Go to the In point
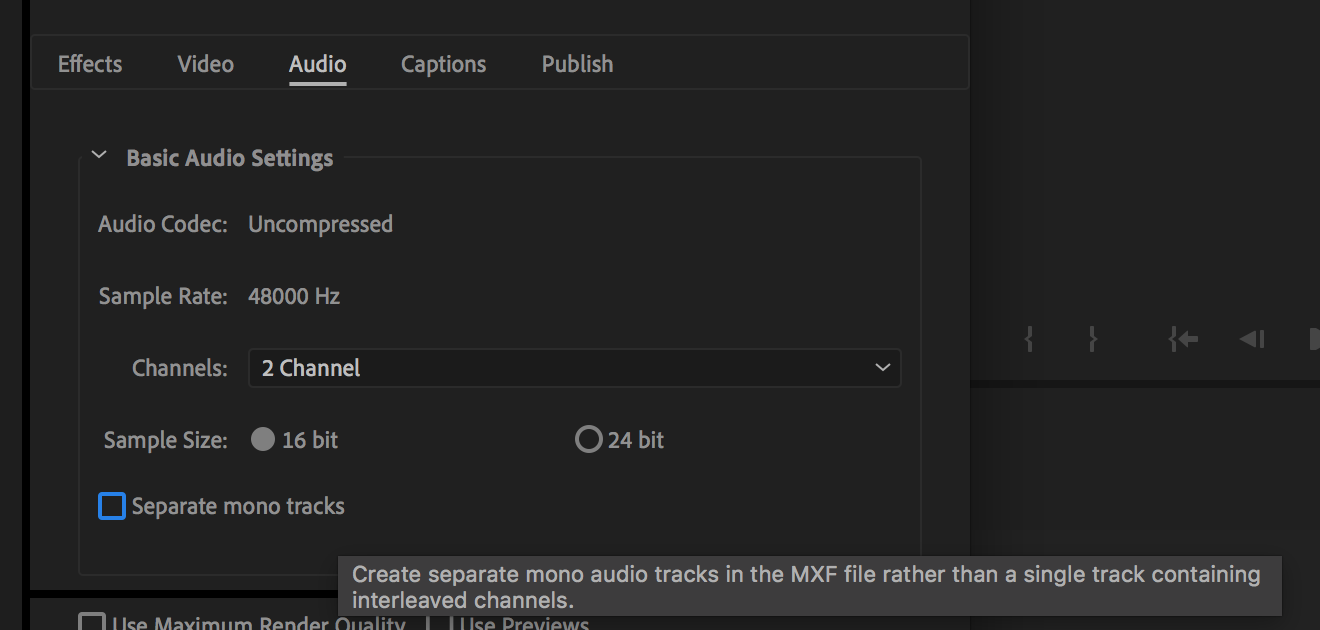This screenshot has height=630, width=1320. pos(1182,339)
